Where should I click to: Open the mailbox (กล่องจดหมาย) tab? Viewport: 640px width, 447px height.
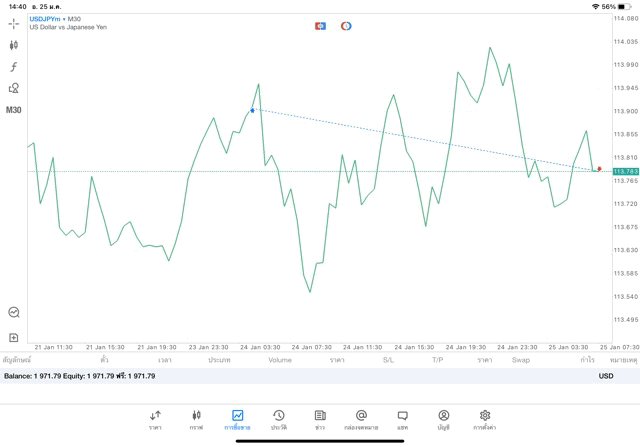point(361,419)
